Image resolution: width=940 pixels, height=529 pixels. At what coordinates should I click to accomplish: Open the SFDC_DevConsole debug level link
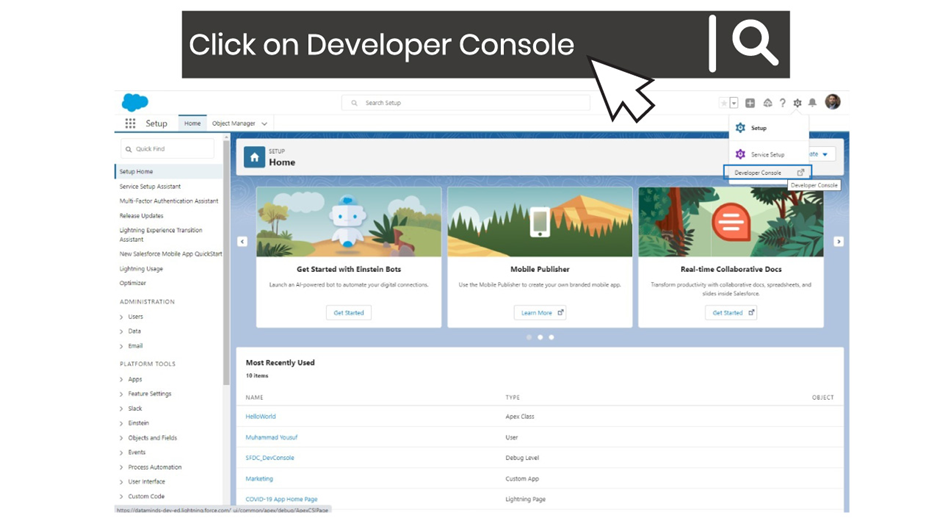click(270, 458)
